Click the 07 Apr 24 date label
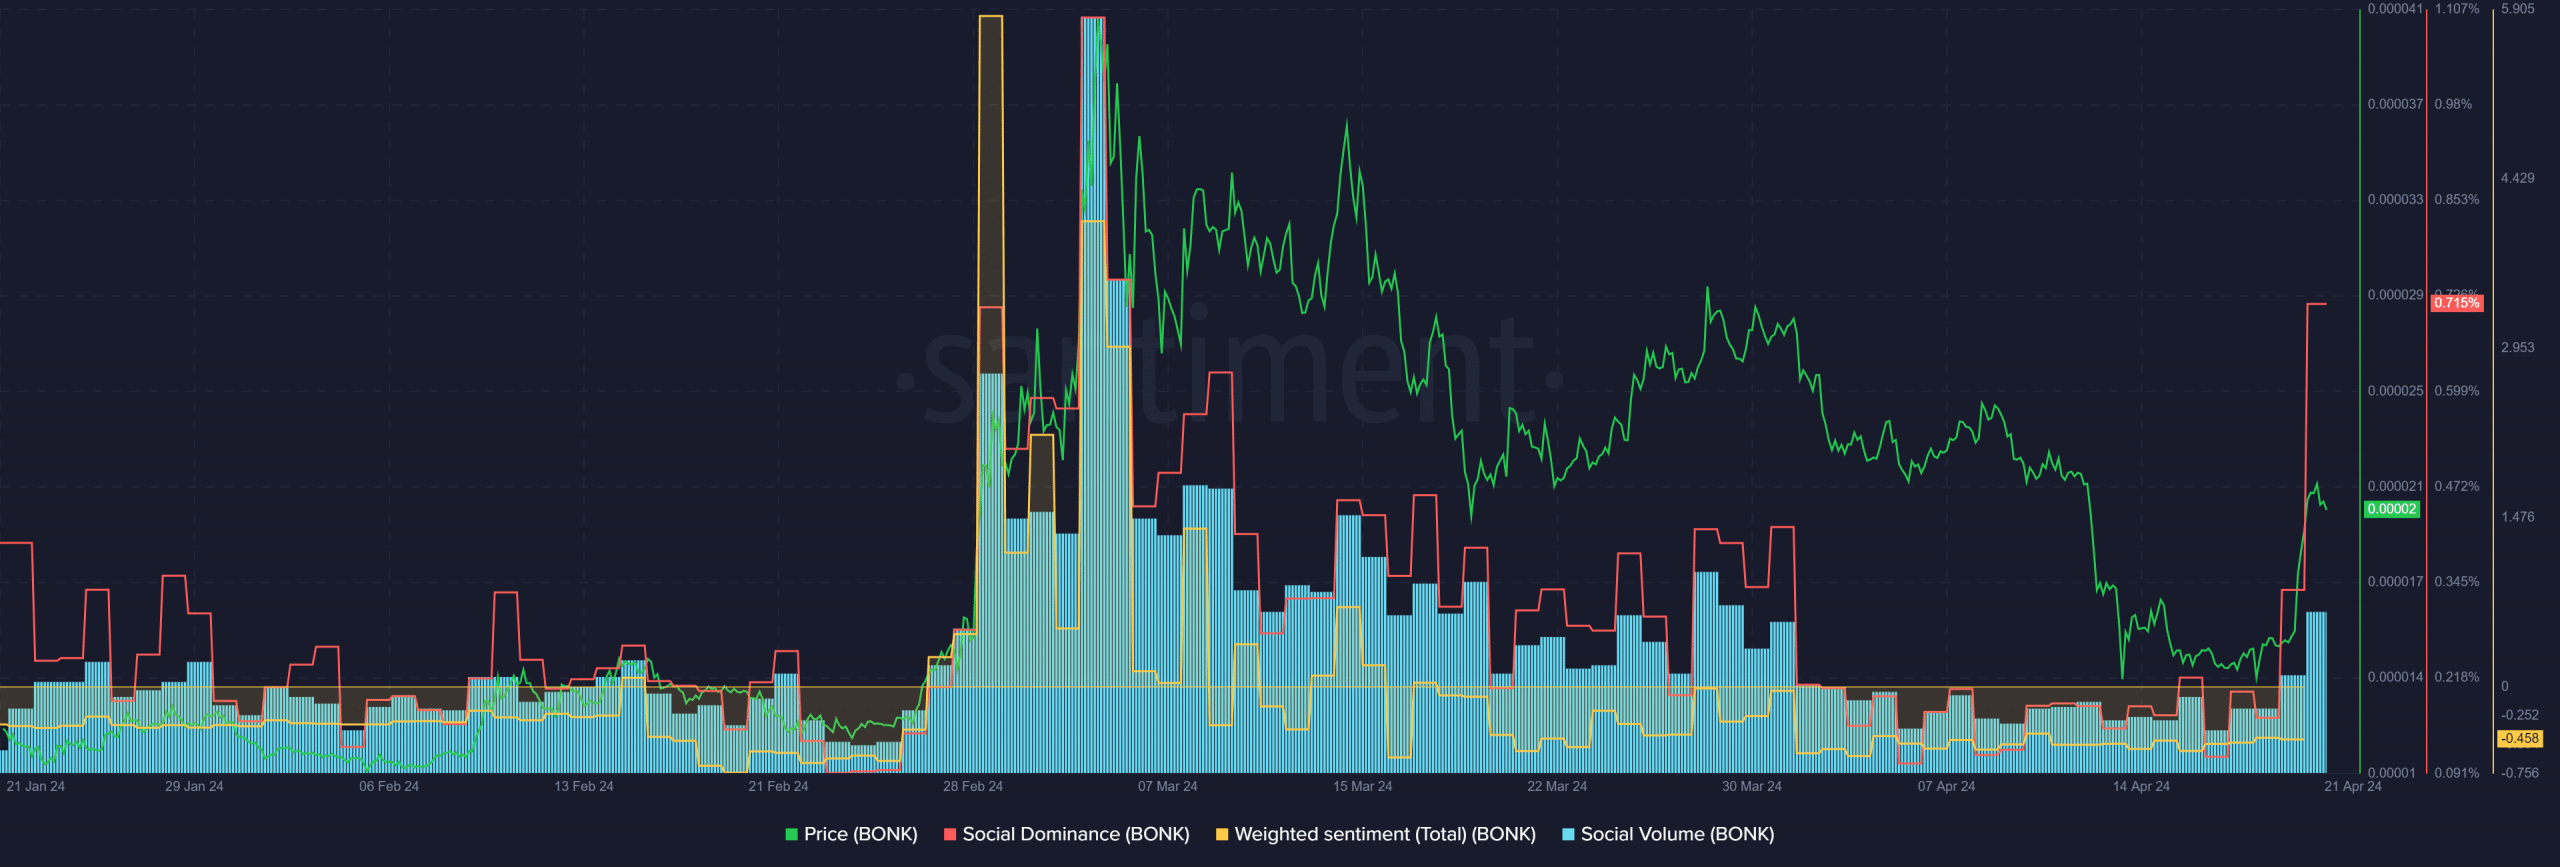2560x867 pixels. point(1946,787)
